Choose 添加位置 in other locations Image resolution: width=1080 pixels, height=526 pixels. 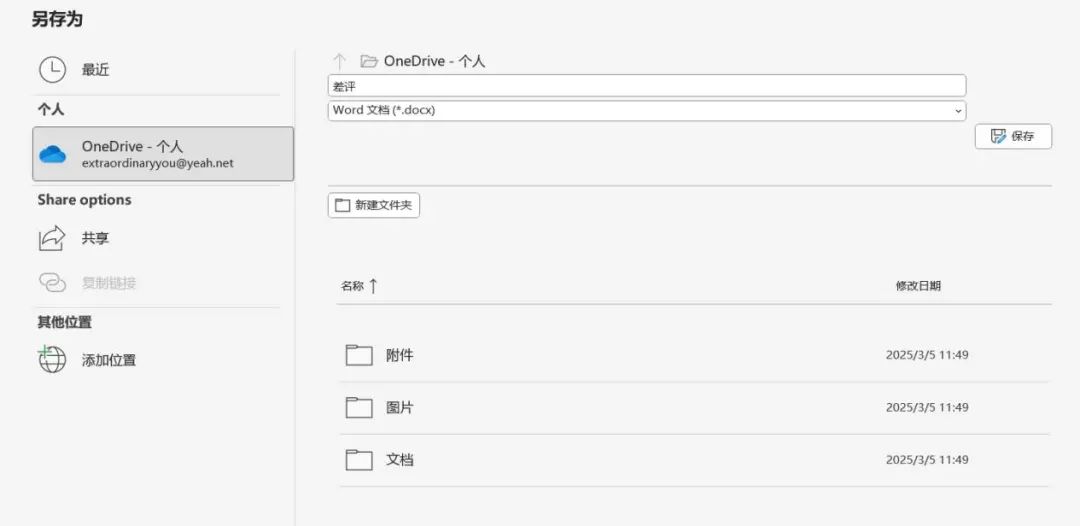tap(109, 360)
